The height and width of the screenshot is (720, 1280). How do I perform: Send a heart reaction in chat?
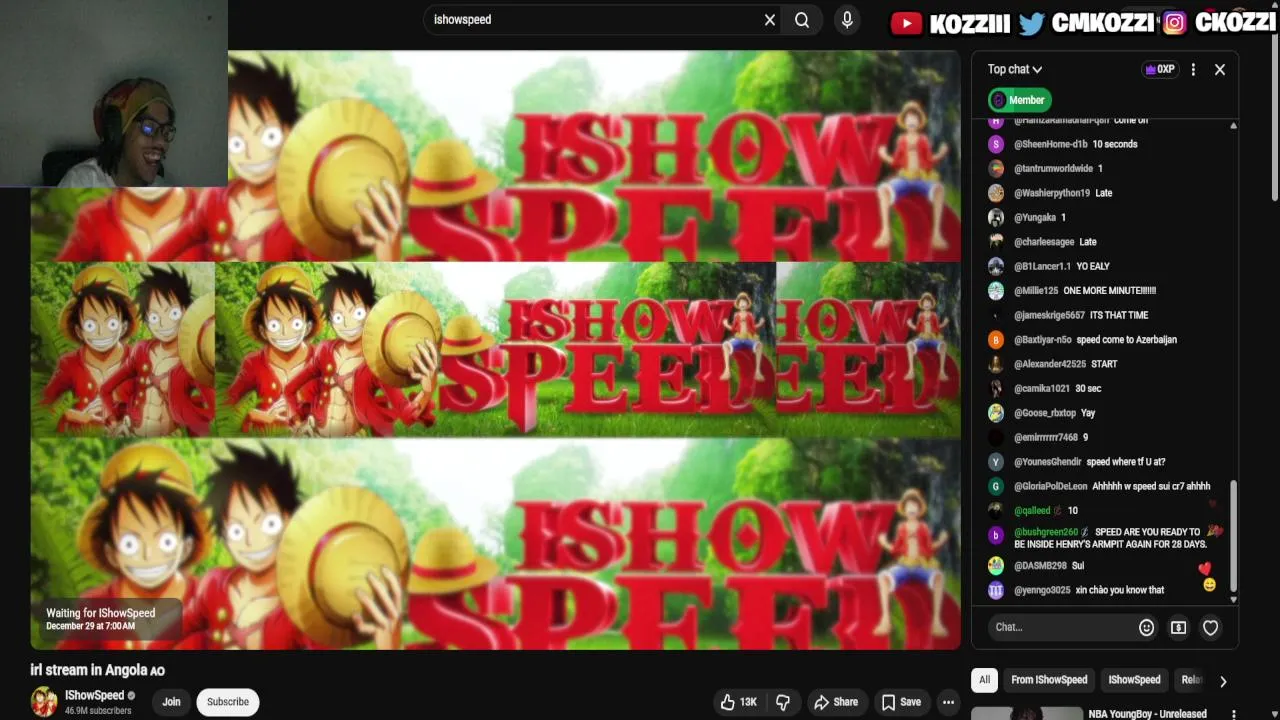coord(1211,628)
